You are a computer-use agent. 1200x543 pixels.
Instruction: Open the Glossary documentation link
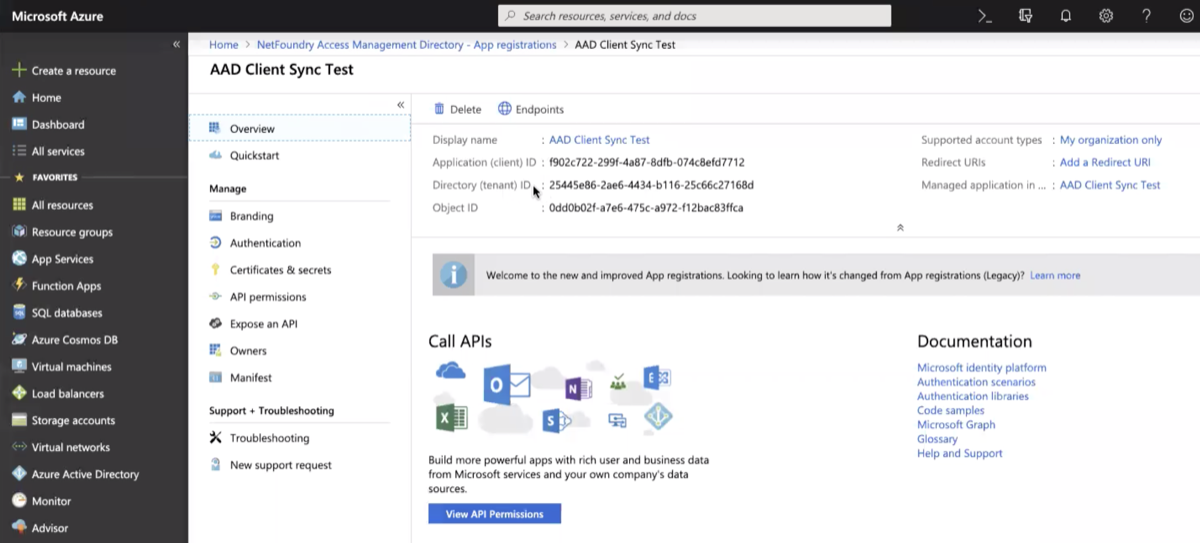937,439
